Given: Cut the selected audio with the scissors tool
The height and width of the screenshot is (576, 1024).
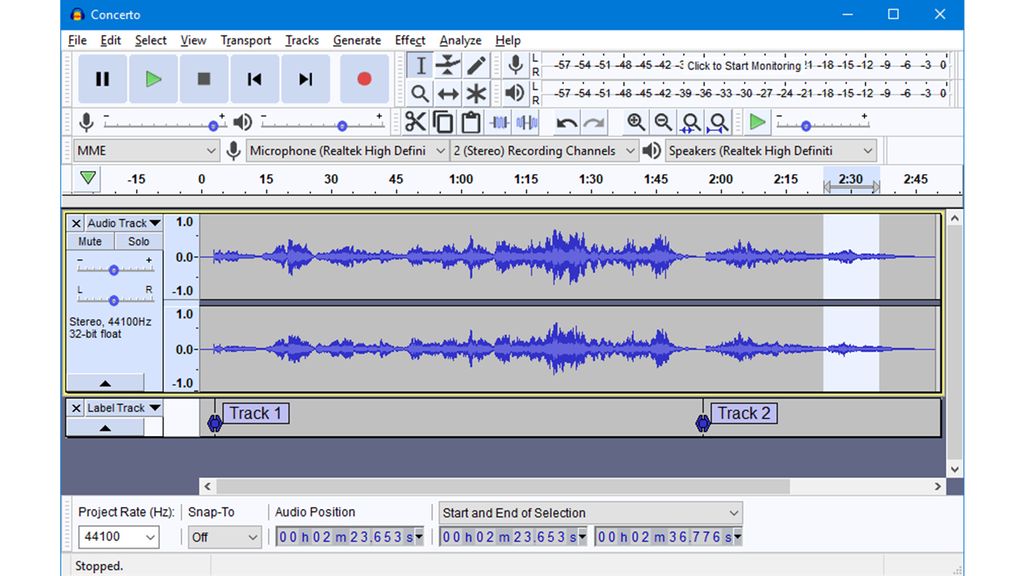Looking at the screenshot, I should 415,121.
